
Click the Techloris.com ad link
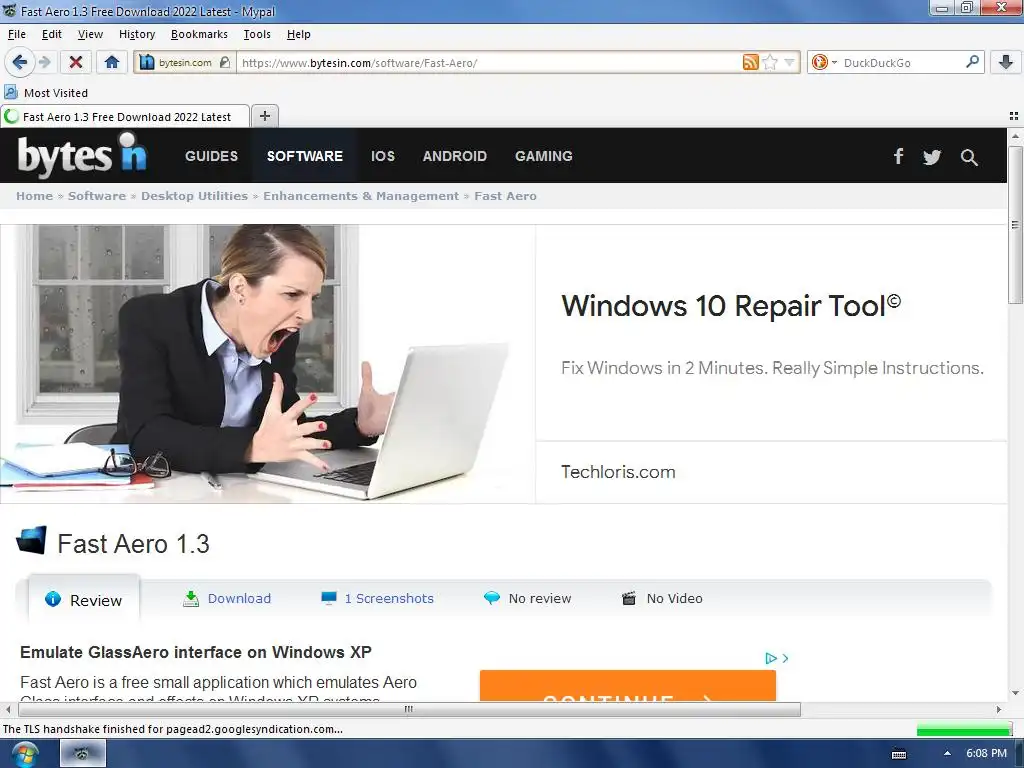(618, 472)
